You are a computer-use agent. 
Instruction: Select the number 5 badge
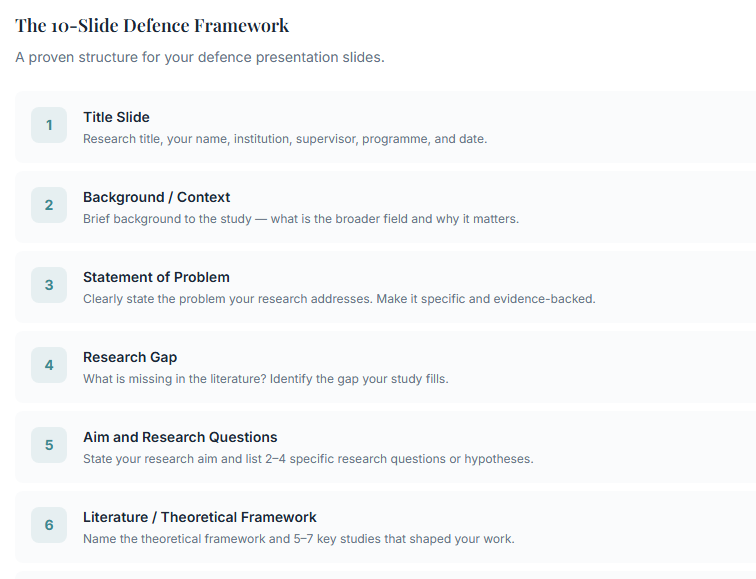(x=49, y=445)
